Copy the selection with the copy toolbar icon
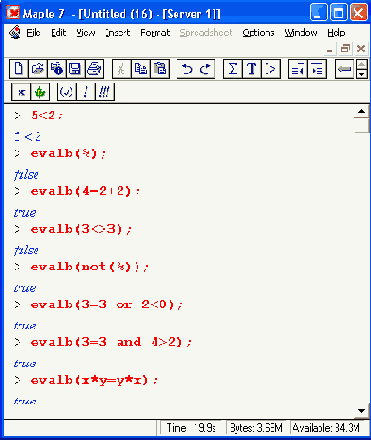The image size is (371, 440). 141,69
